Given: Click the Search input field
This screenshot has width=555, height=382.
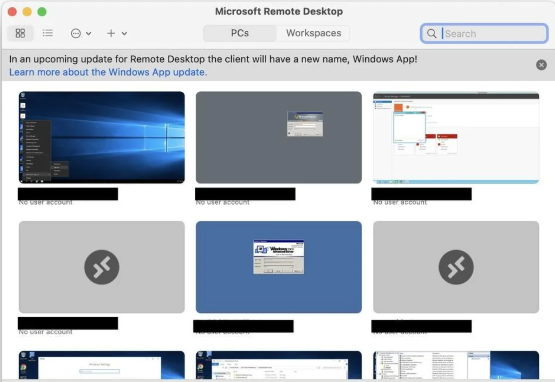Looking at the screenshot, I should coord(484,34).
